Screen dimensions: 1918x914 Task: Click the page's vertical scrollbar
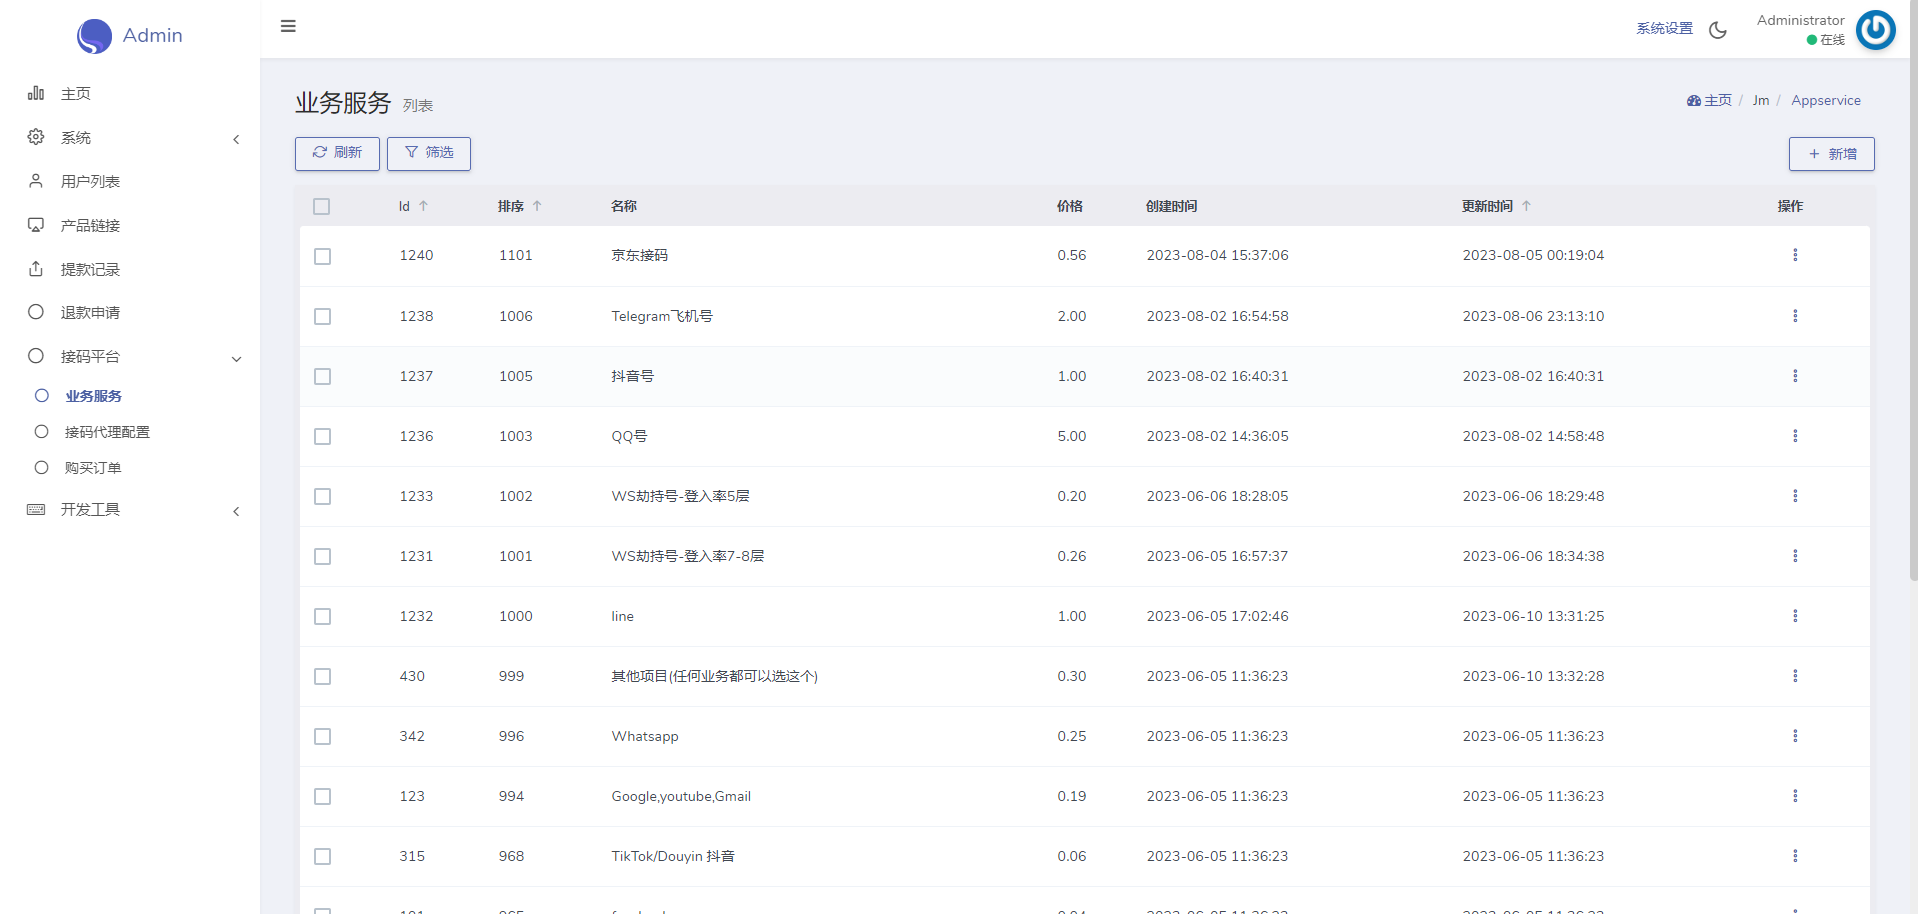pyautogui.click(x=1913, y=300)
